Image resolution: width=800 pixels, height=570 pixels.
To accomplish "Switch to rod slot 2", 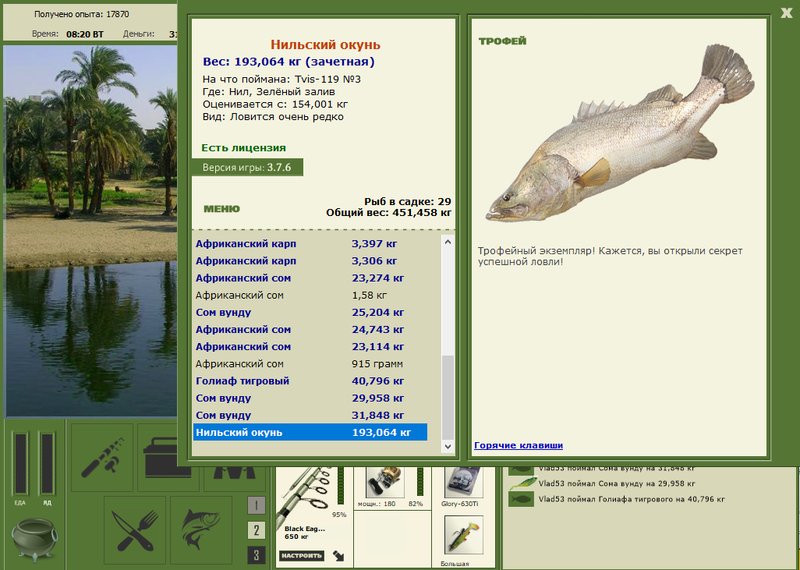I will click(257, 530).
